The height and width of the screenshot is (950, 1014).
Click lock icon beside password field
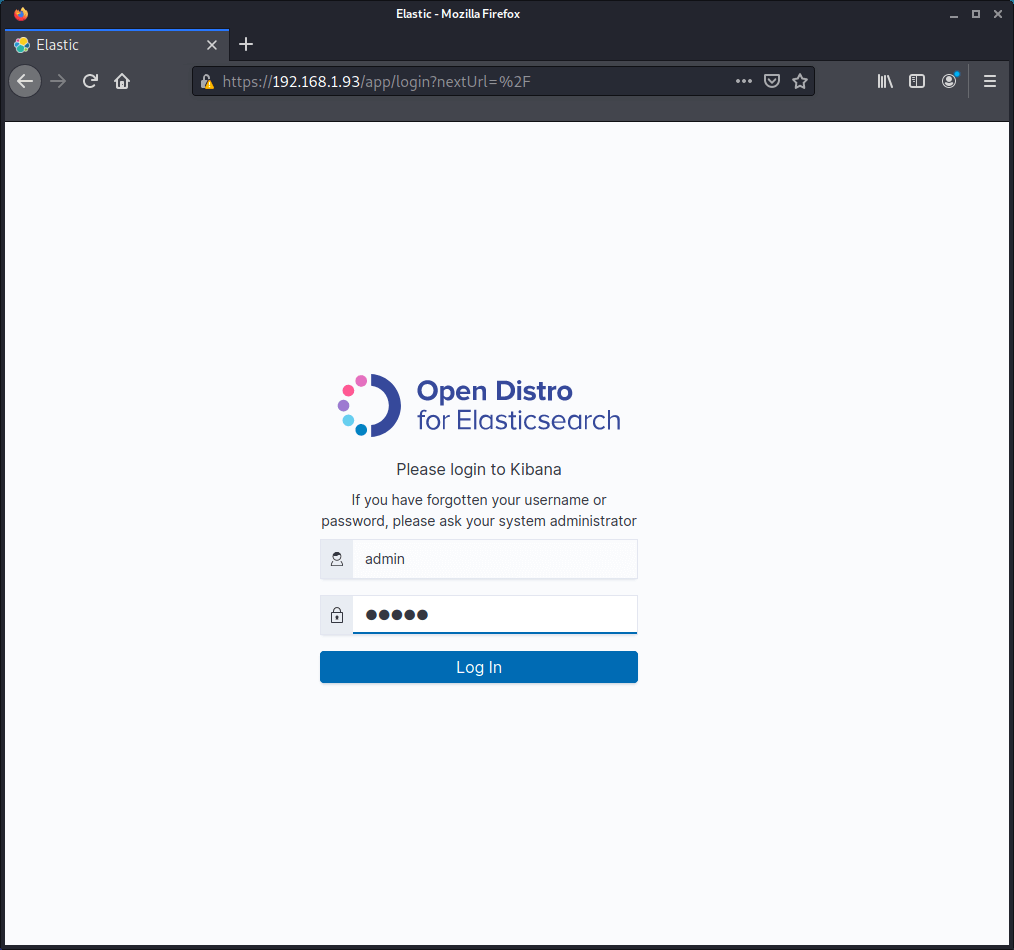(x=336, y=614)
